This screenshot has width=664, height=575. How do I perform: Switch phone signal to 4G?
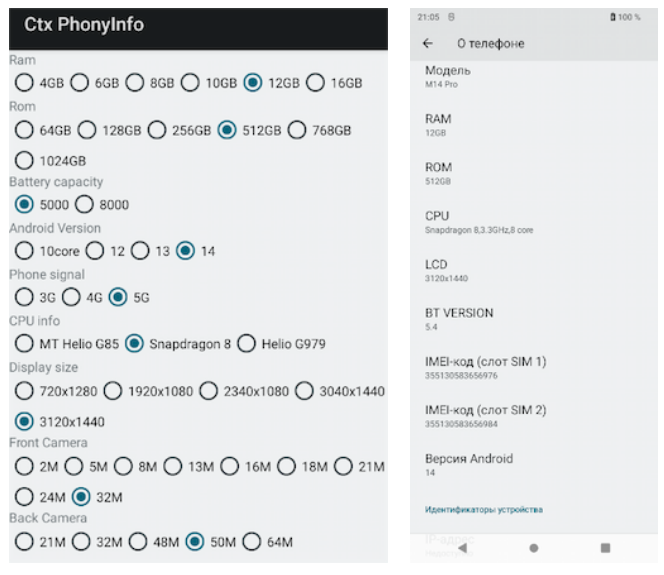point(71,297)
